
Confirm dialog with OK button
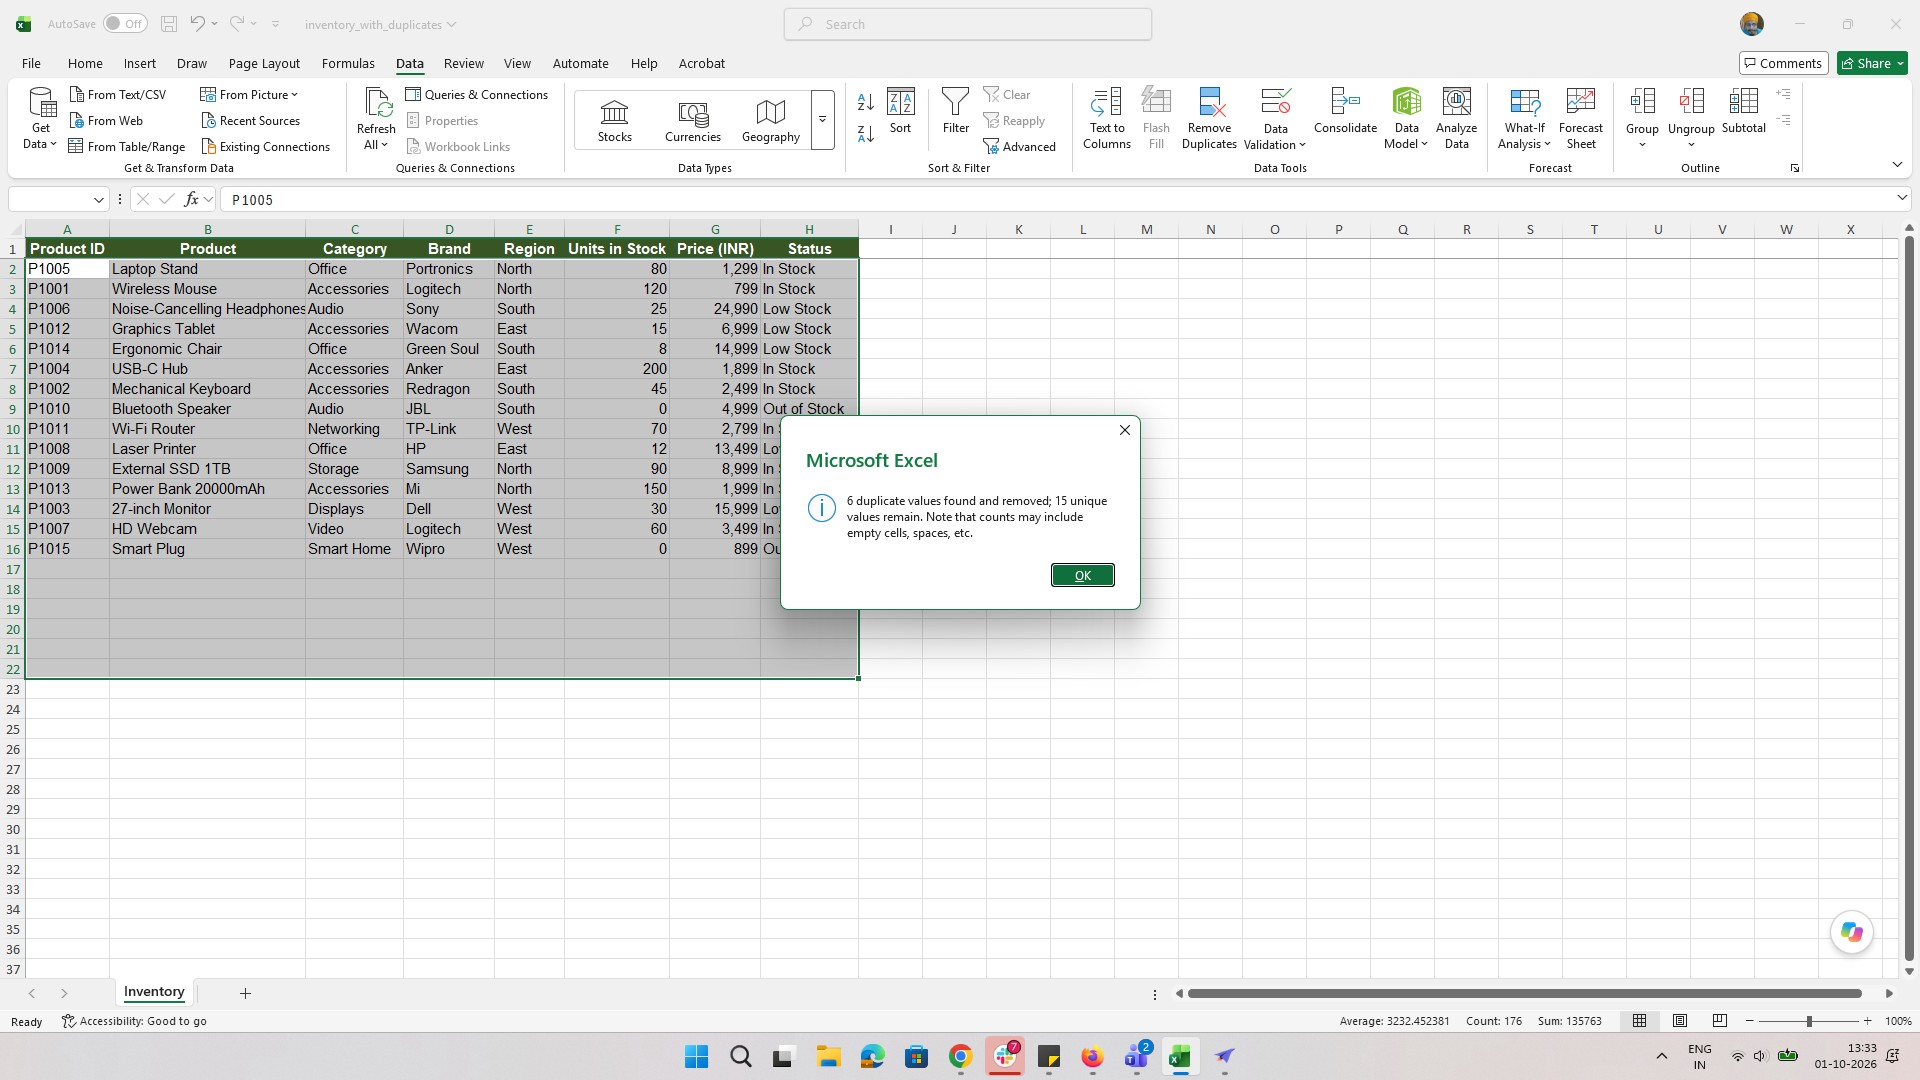click(1082, 575)
